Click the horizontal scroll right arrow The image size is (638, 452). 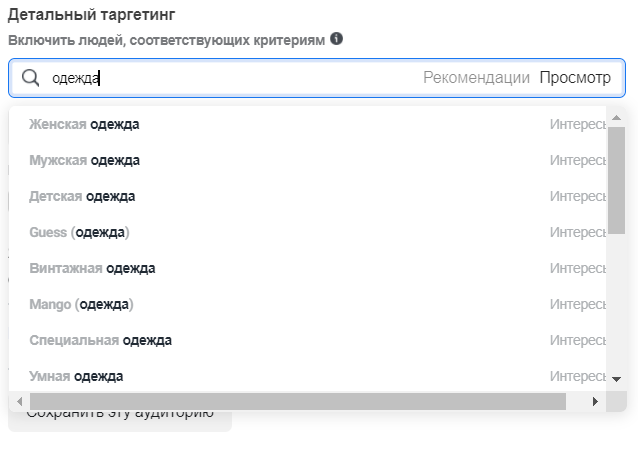point(595,401)
